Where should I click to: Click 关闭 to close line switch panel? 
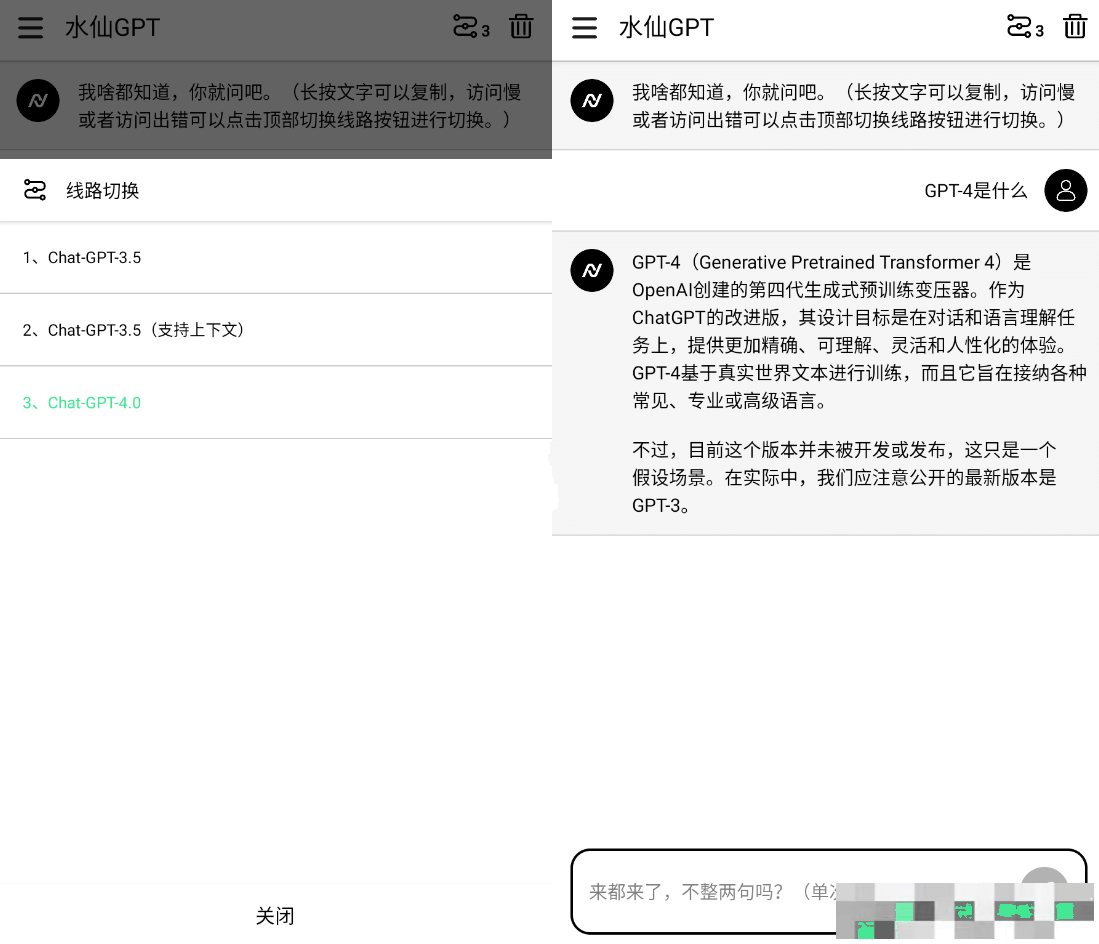click(x=275, y=915)
